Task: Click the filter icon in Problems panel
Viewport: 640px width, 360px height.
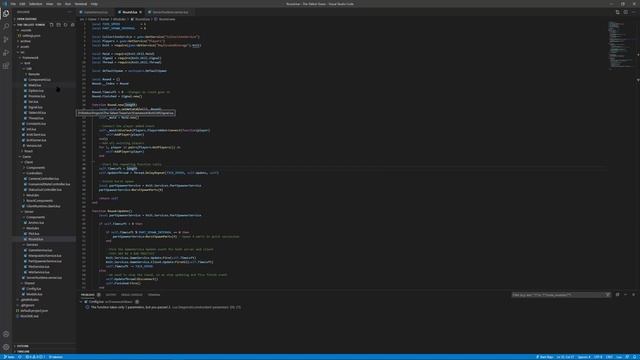Action: pyautogui.click(x=608, y=295)
